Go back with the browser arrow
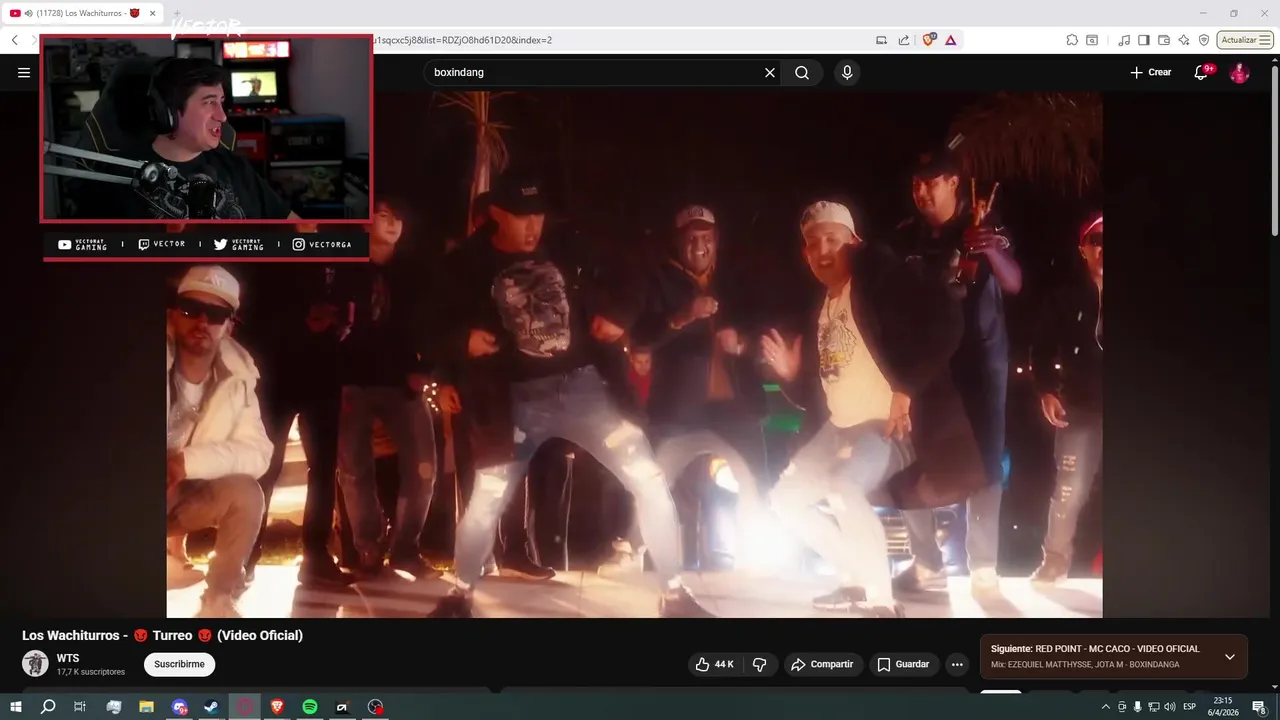The height and width of the screenshot is (720, 1280). [x=15, y=40]
